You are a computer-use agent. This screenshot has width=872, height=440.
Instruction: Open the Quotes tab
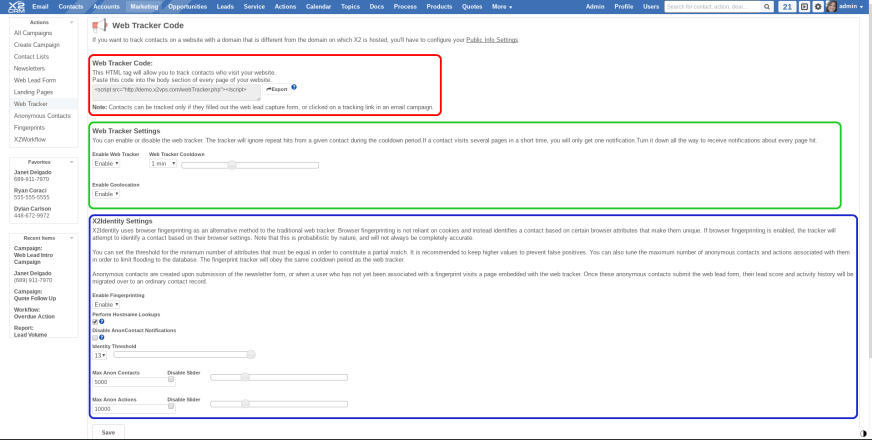pyautogui.click(x=472, y=7)
